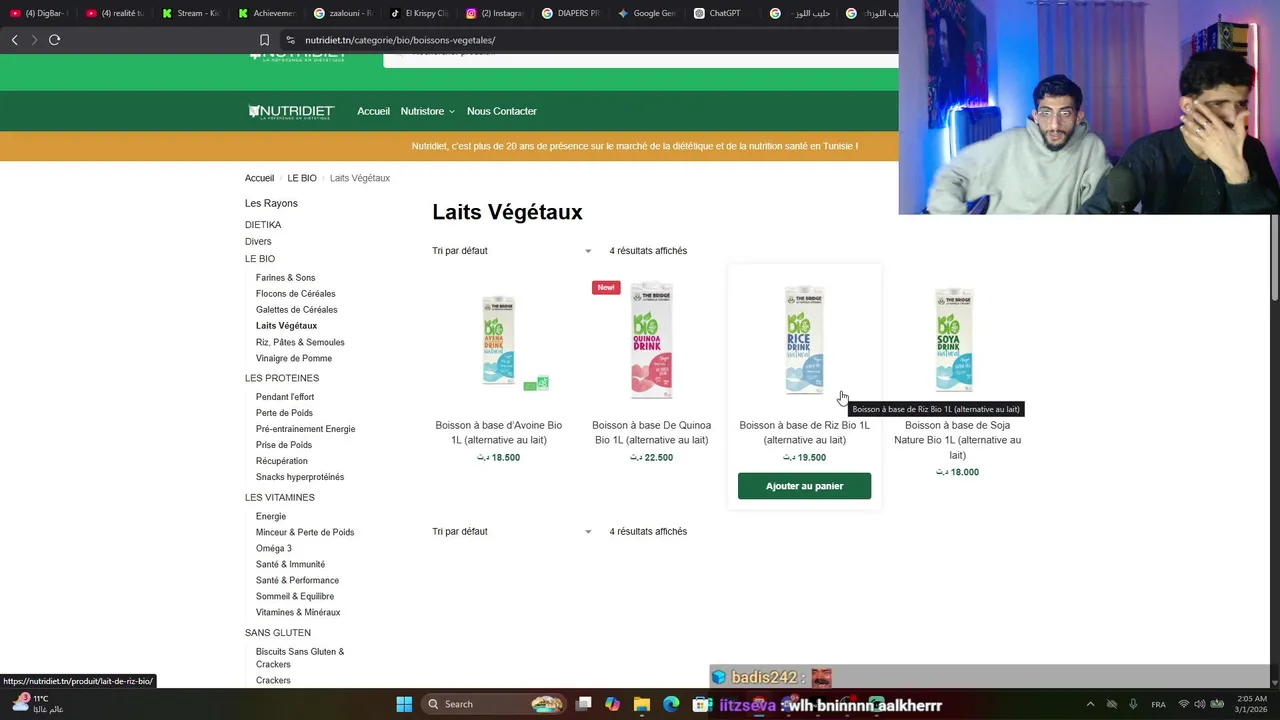The height and width of the screenshot is (720, 1280).
Task: Open SANS GLUTEN category
Action: click(278, 633)
